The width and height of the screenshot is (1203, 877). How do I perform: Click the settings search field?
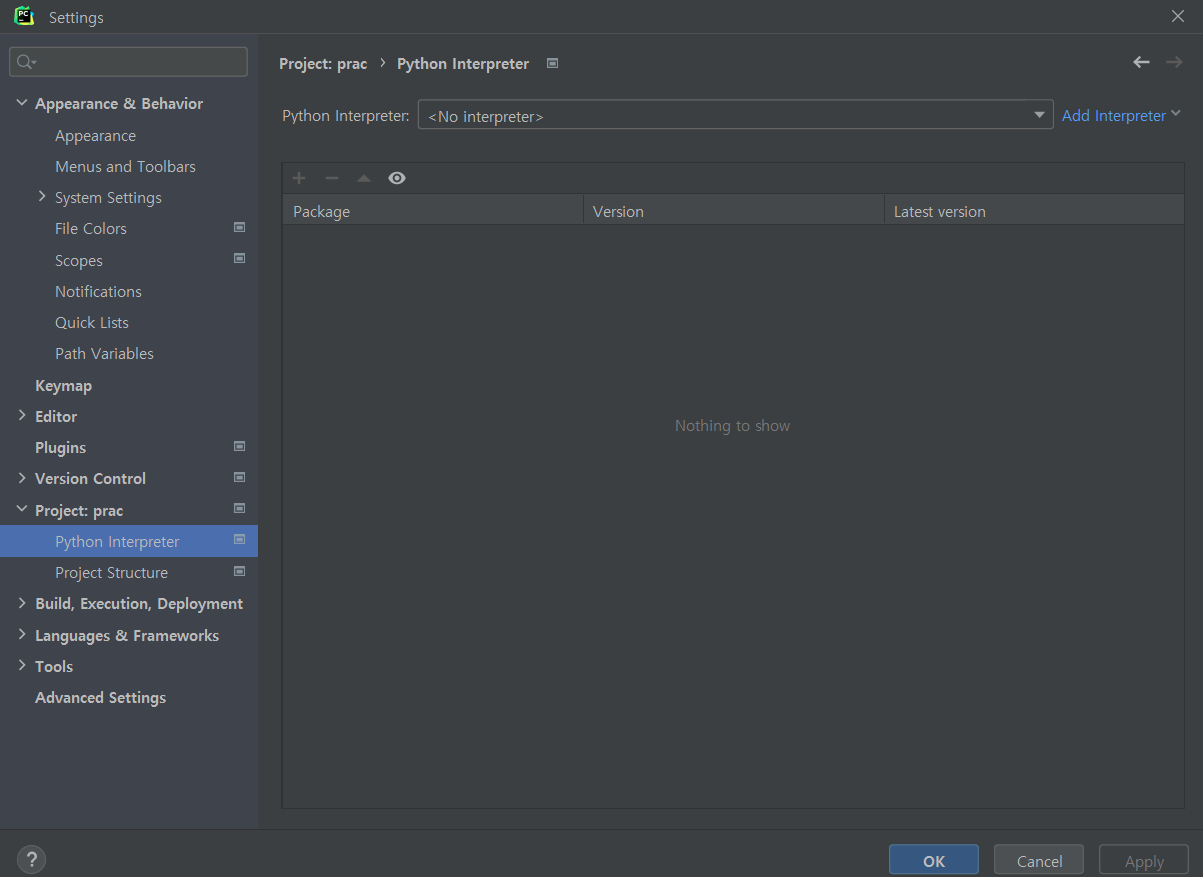[x=128, y=62]
